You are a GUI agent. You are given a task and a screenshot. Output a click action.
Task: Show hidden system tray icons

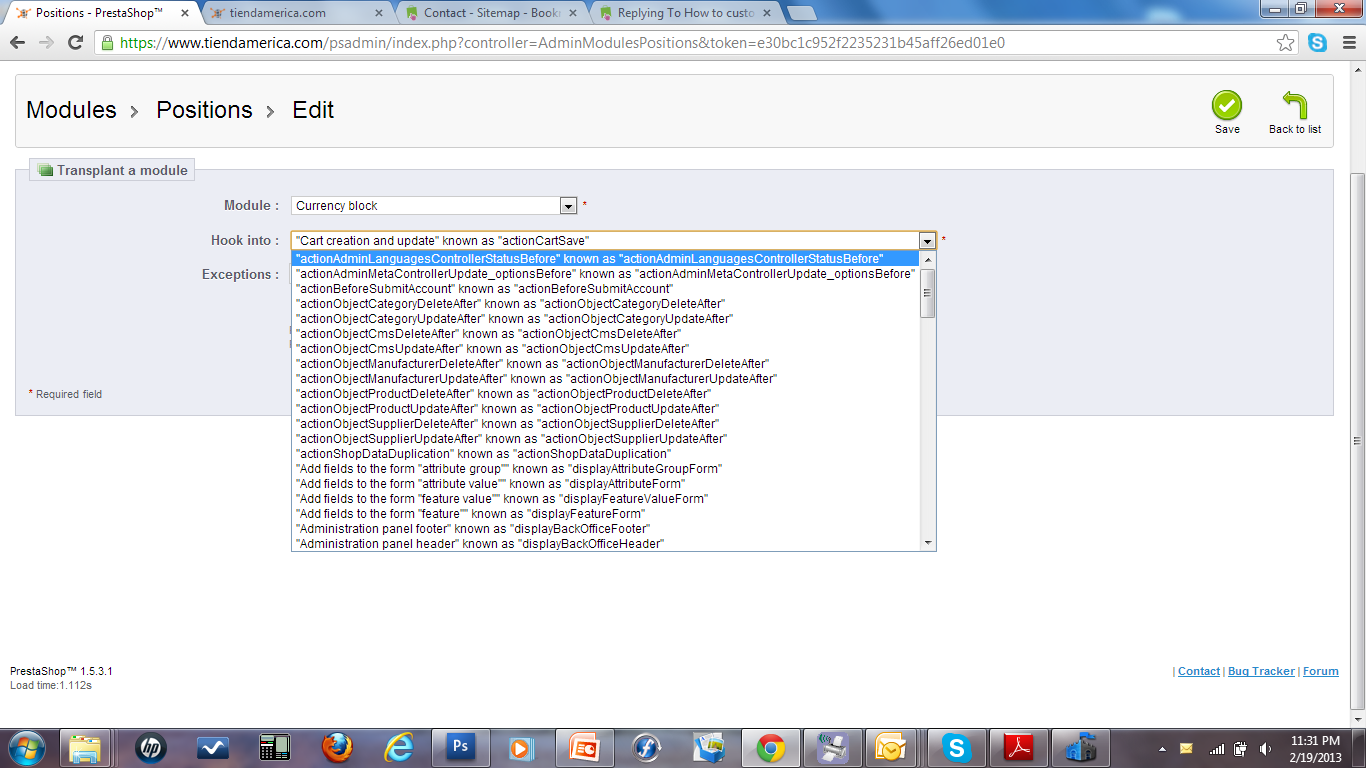click(x=1162, y=748)
